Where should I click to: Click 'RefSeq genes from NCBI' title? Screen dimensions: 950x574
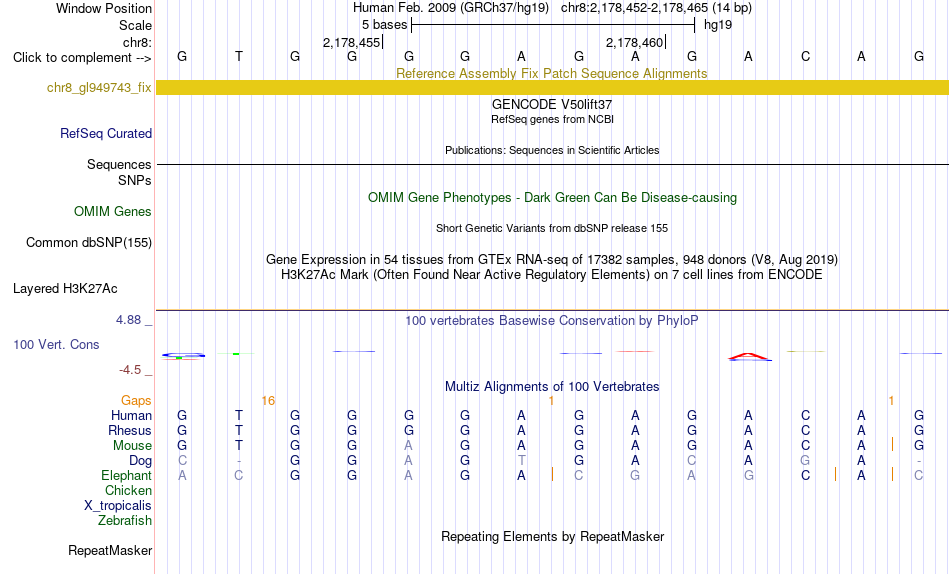click(552, 119)
